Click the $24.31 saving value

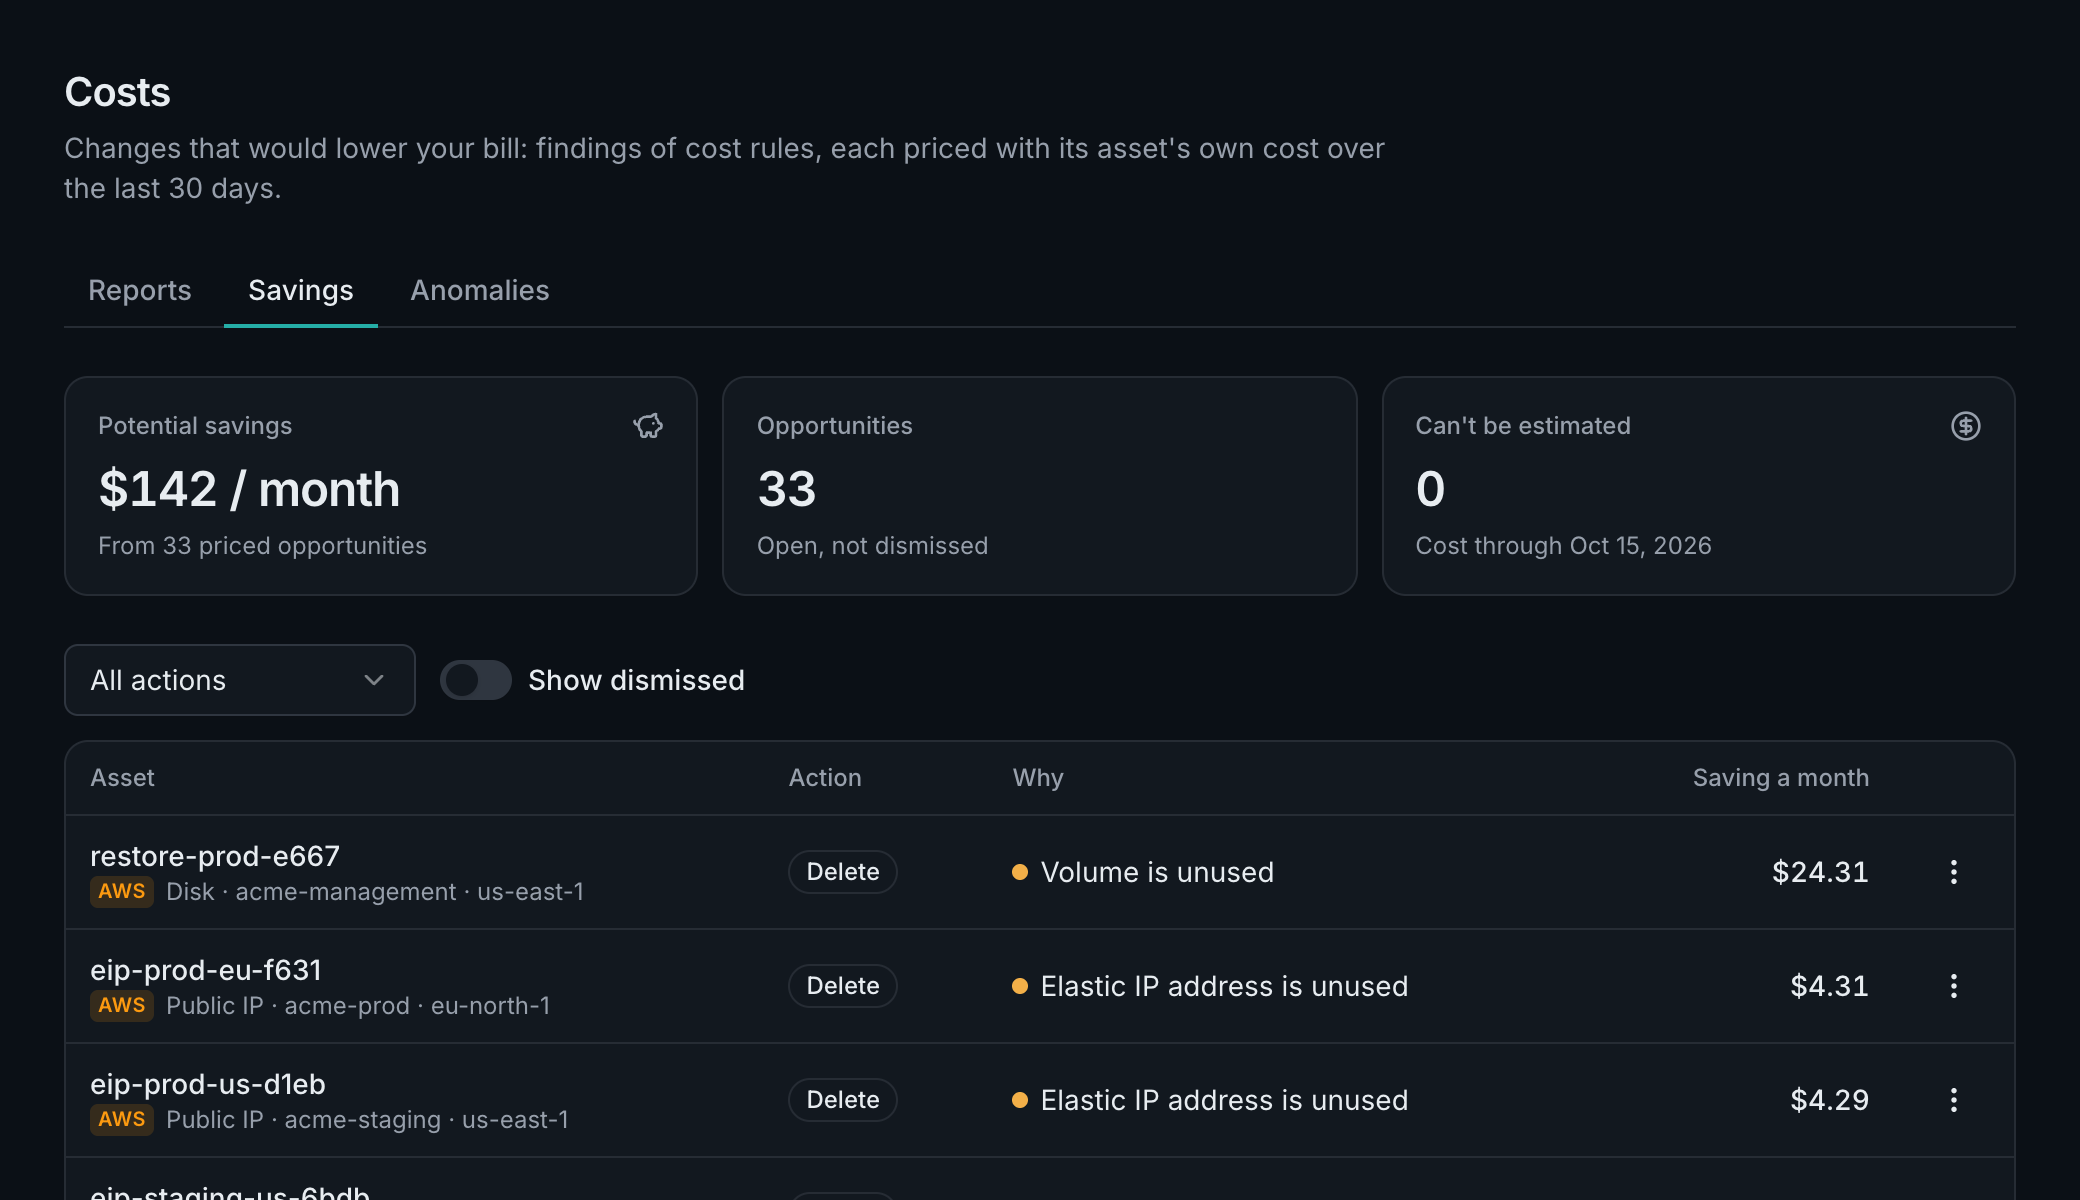[x=1820, y=872]
